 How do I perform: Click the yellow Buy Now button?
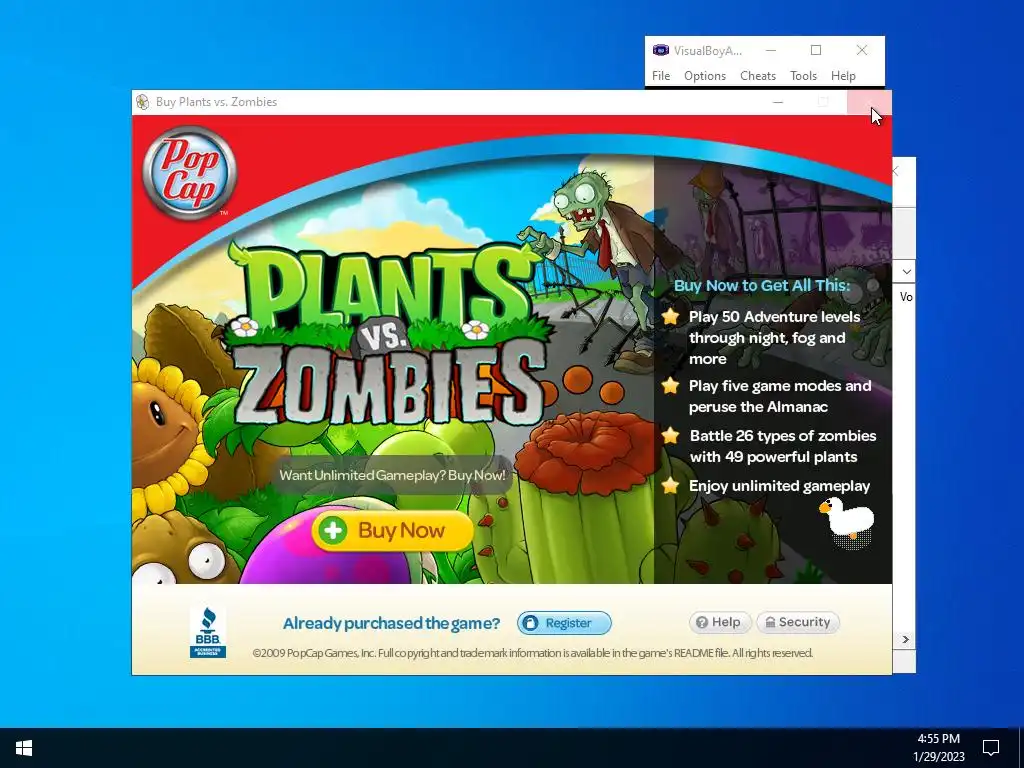click(392, 530)
